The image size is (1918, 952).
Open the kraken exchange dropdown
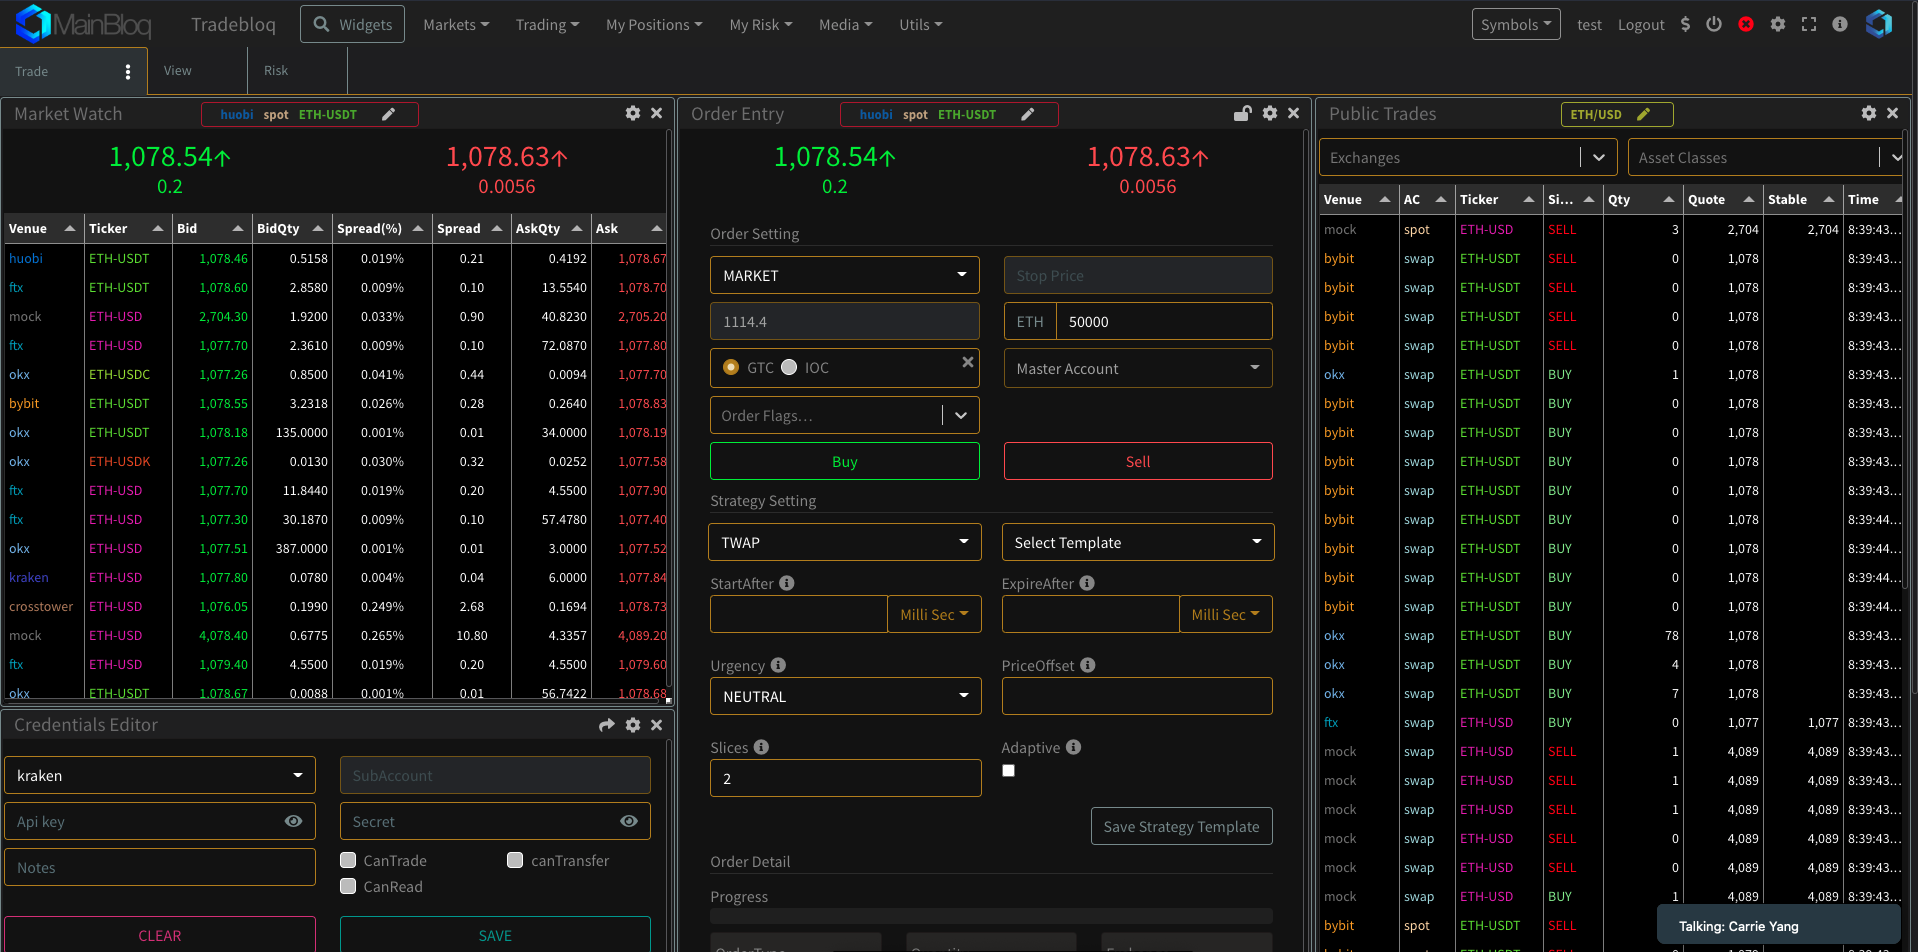pyautogui.click(x=160, y=775)
